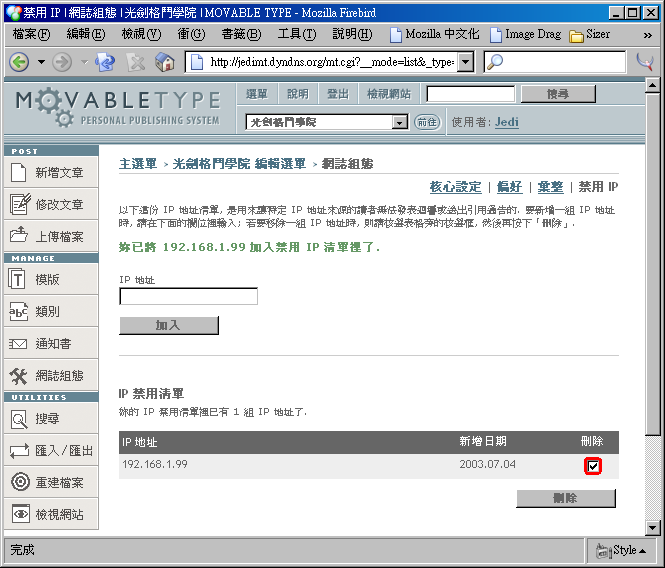Click the browser URL address field
The image size is (665, 568).
pyautogui.click(x=332, y=62)
